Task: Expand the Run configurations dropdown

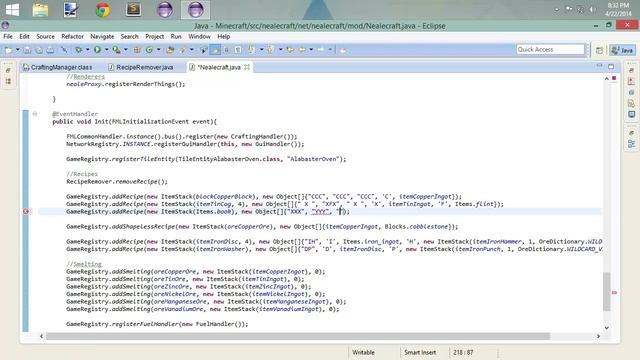Action: click(x=107, y=50)
